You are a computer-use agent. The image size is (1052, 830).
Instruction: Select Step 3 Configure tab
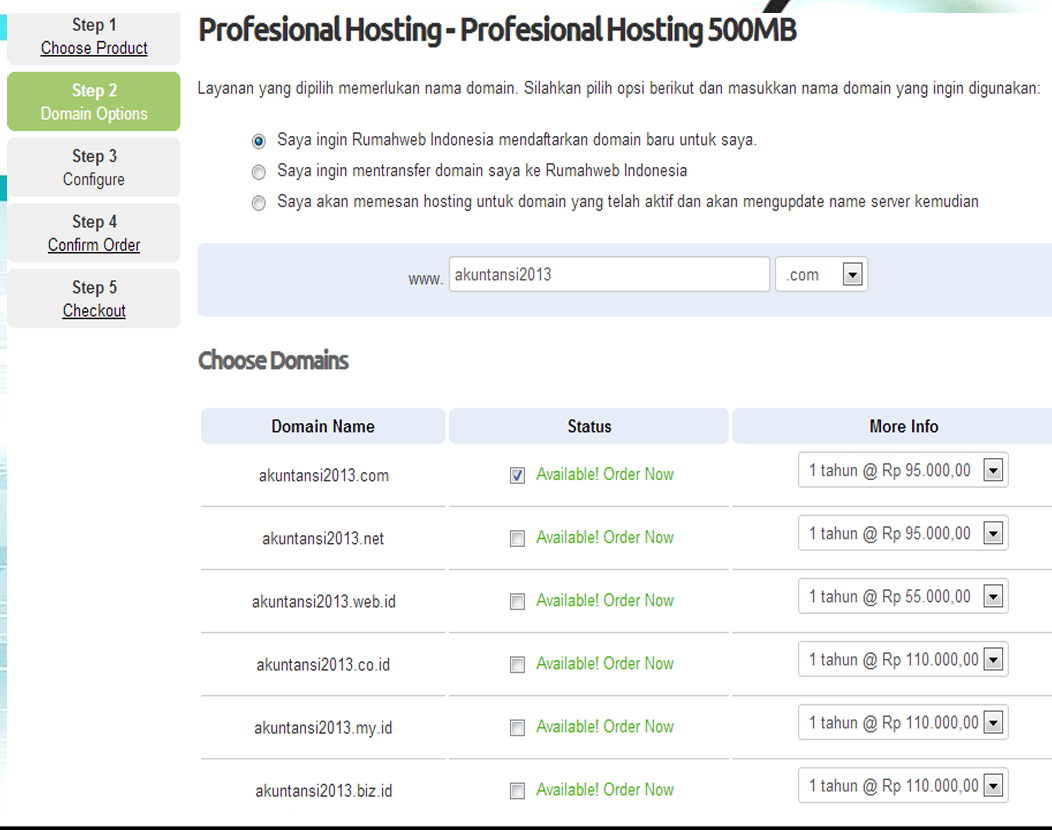(94, 167)
